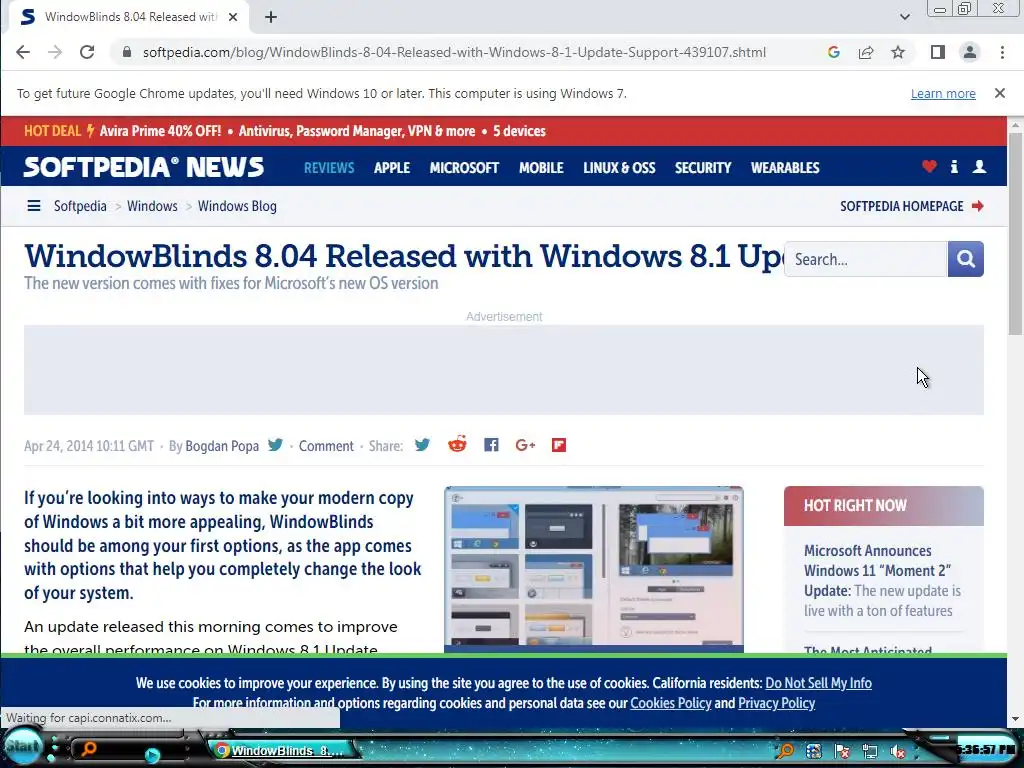1024x768 pixels.
Task: Open author Bogdan Popa's page
Action: (222, 446)
